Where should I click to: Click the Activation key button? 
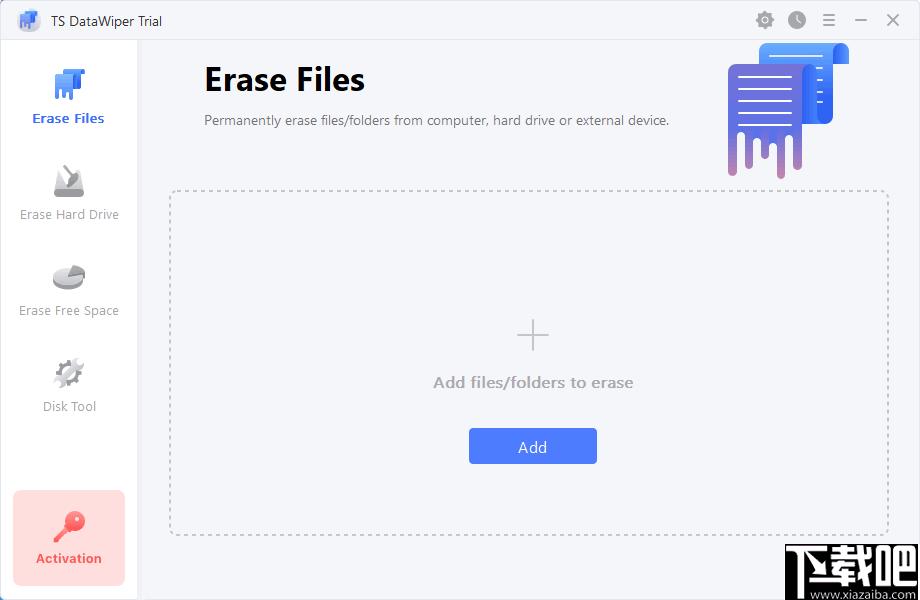69,538
